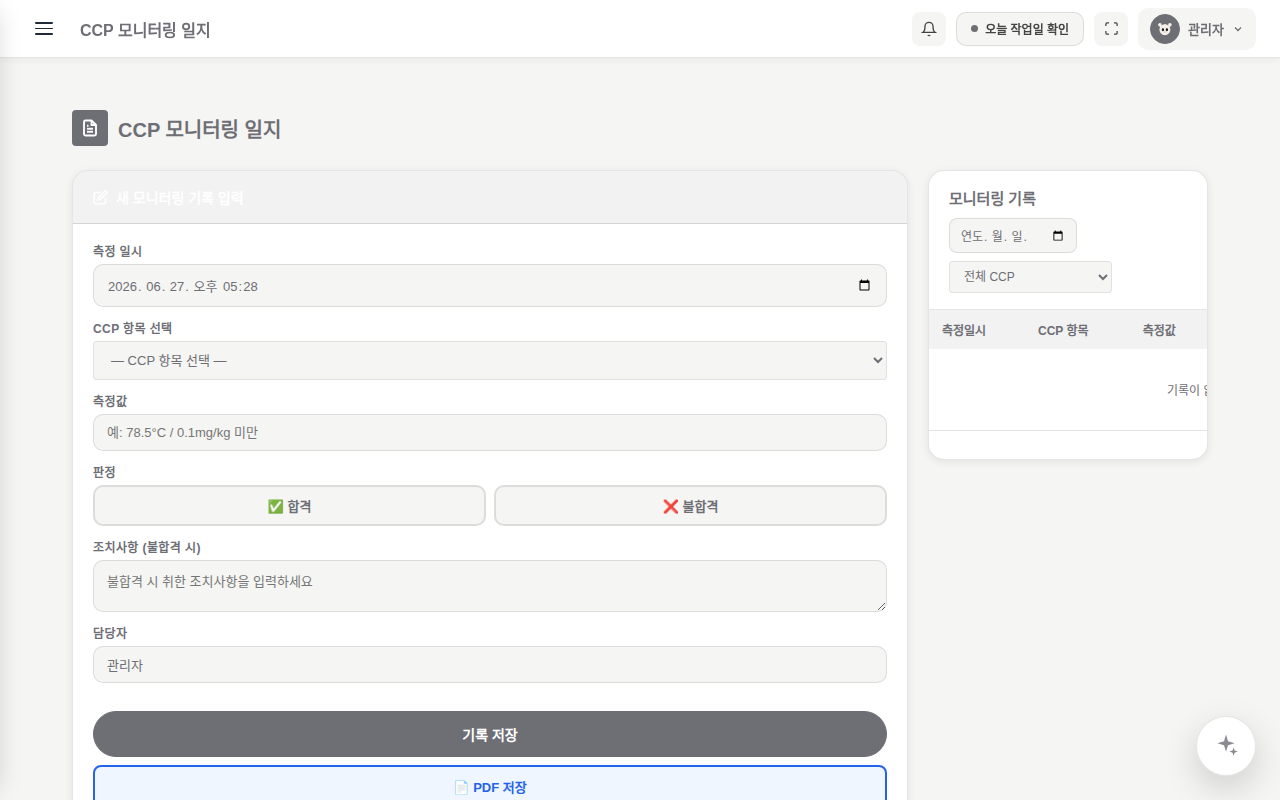
Task: Expand the 관리자 user menu chevron
Action: (1238, 29)
